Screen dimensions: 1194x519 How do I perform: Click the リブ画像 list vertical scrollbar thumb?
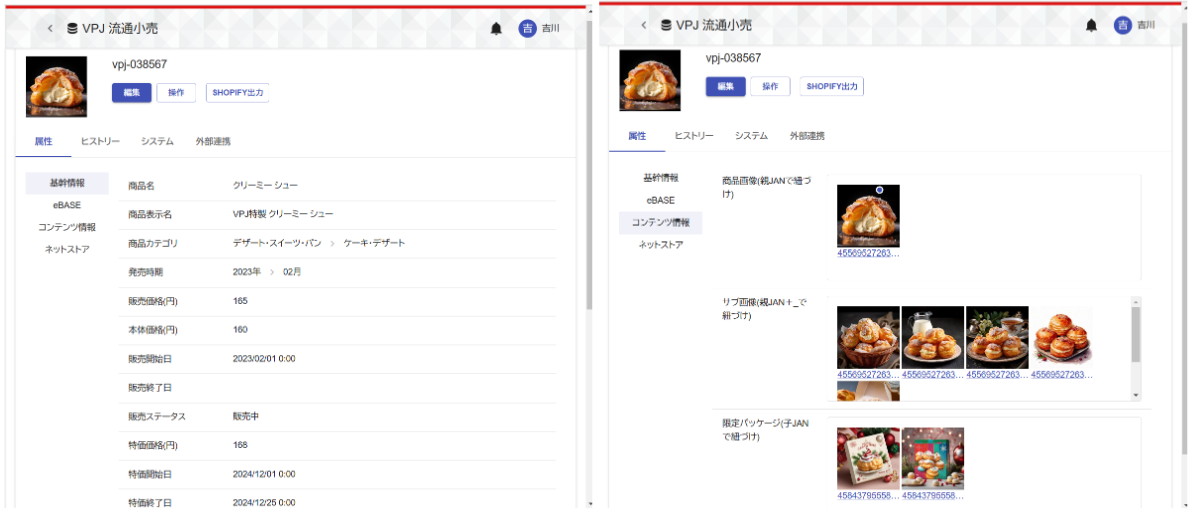click(1135, 335)
